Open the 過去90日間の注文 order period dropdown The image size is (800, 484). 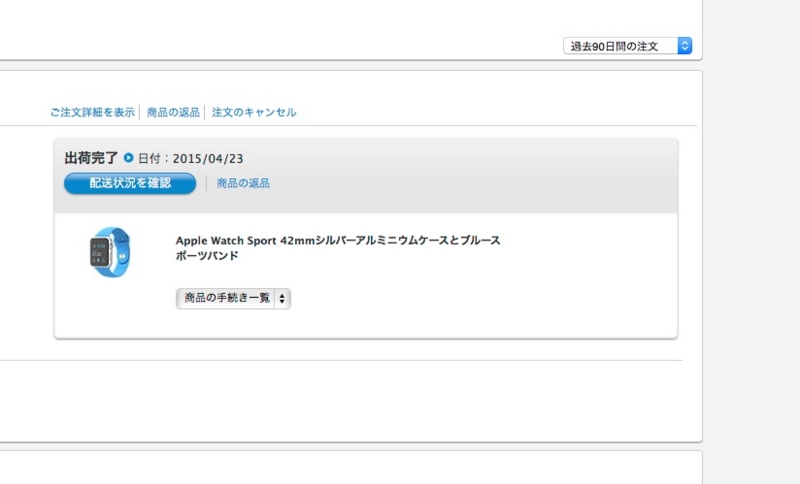(x=628, y=46)
